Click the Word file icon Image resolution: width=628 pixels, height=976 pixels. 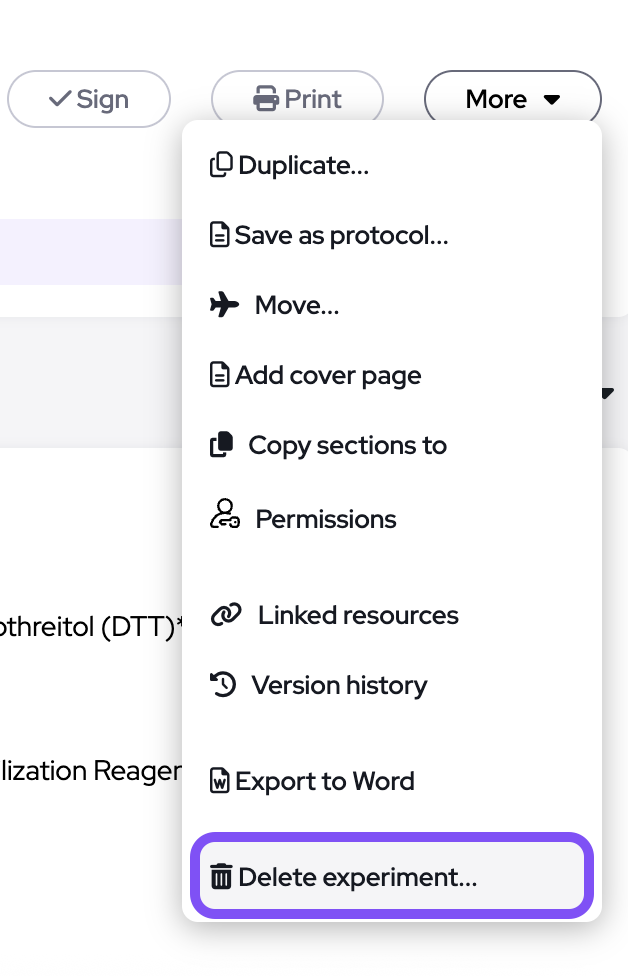click(219, 781)
